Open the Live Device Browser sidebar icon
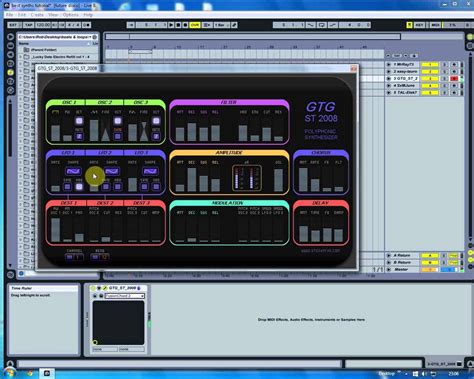This screenshot has height=379, width=474. click(x=11, y=46)
